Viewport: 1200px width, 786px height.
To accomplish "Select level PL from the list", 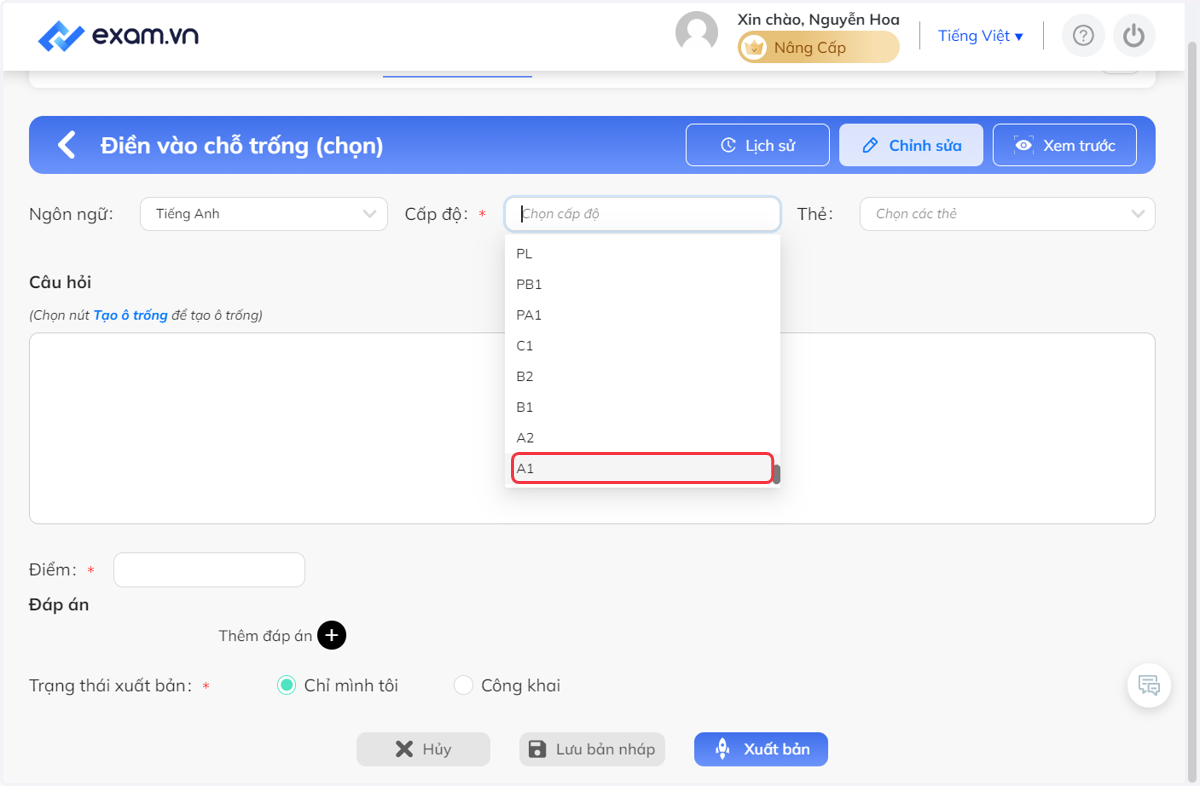I will [640, 254].
